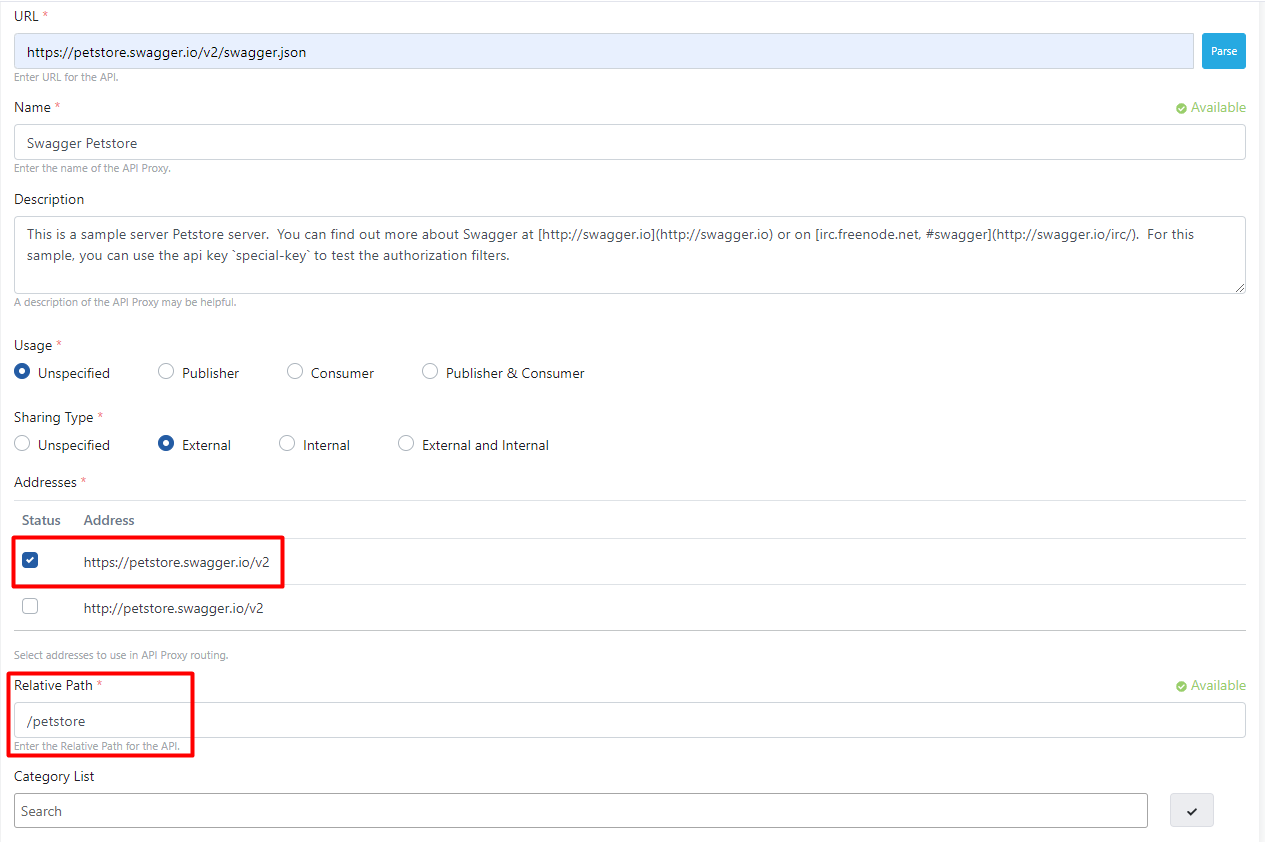Click the green Available icon beside Name
Screen dimensions: 1265x842
(x=1181, y=108)
